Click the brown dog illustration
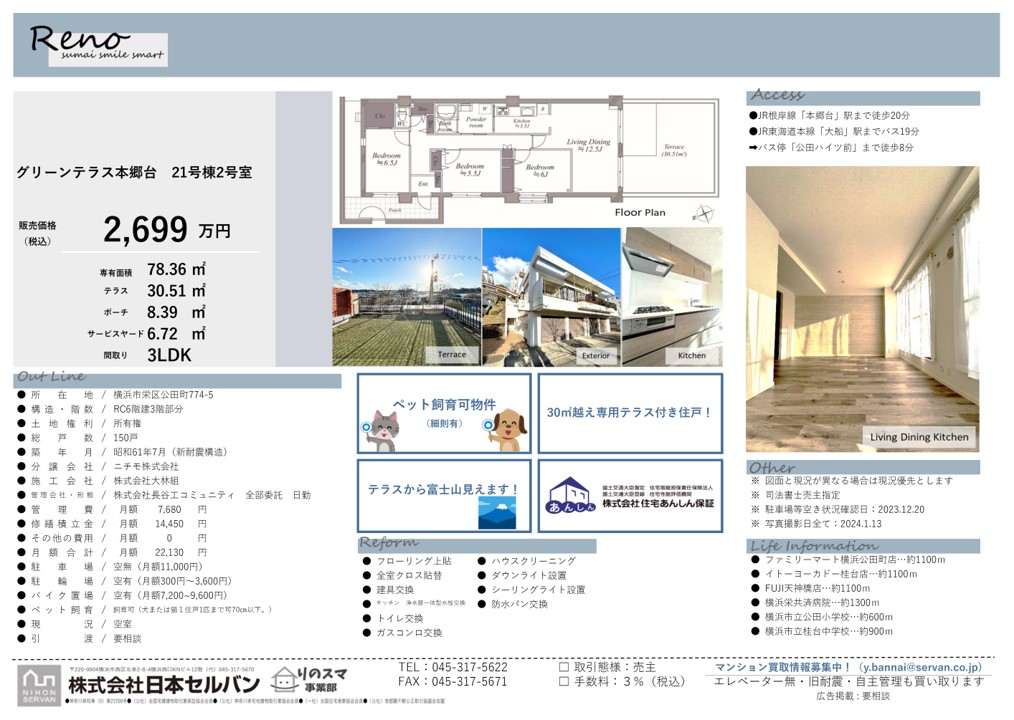 pyautogui.click(x=507, y=430)
